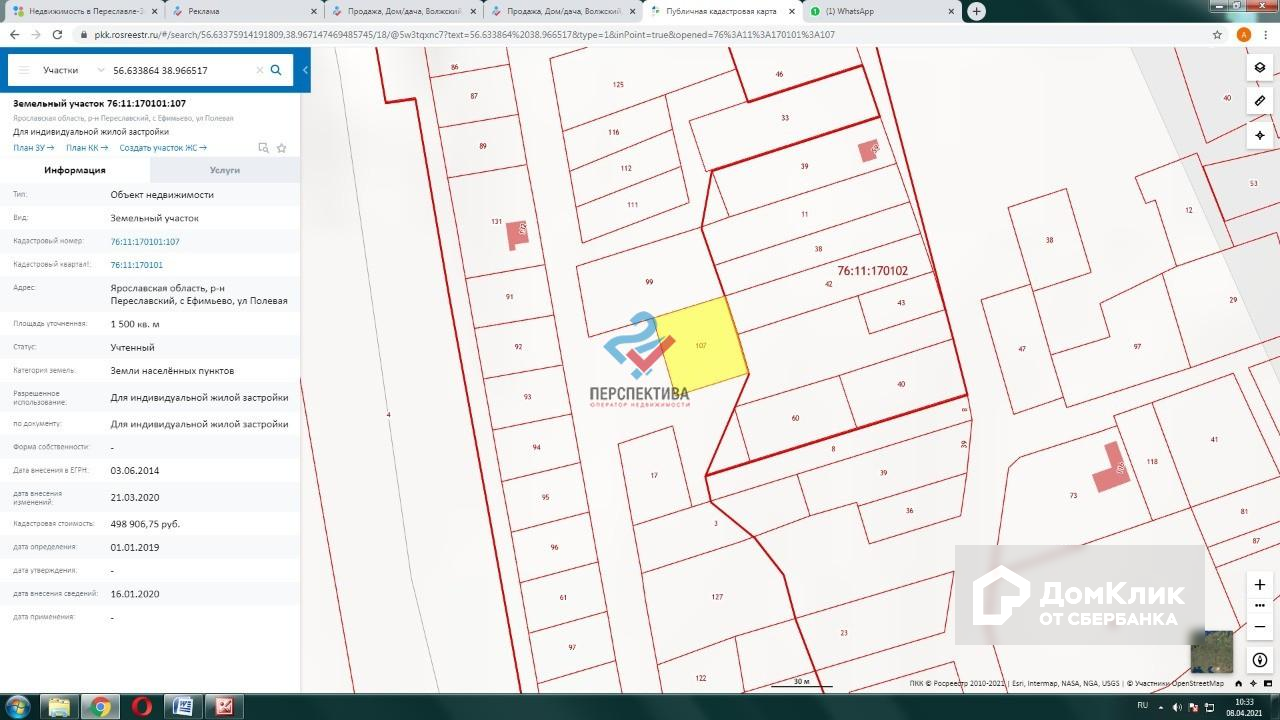Open a new browser tab
Viewport: 1280px width, 720px height.
point(976,11)
